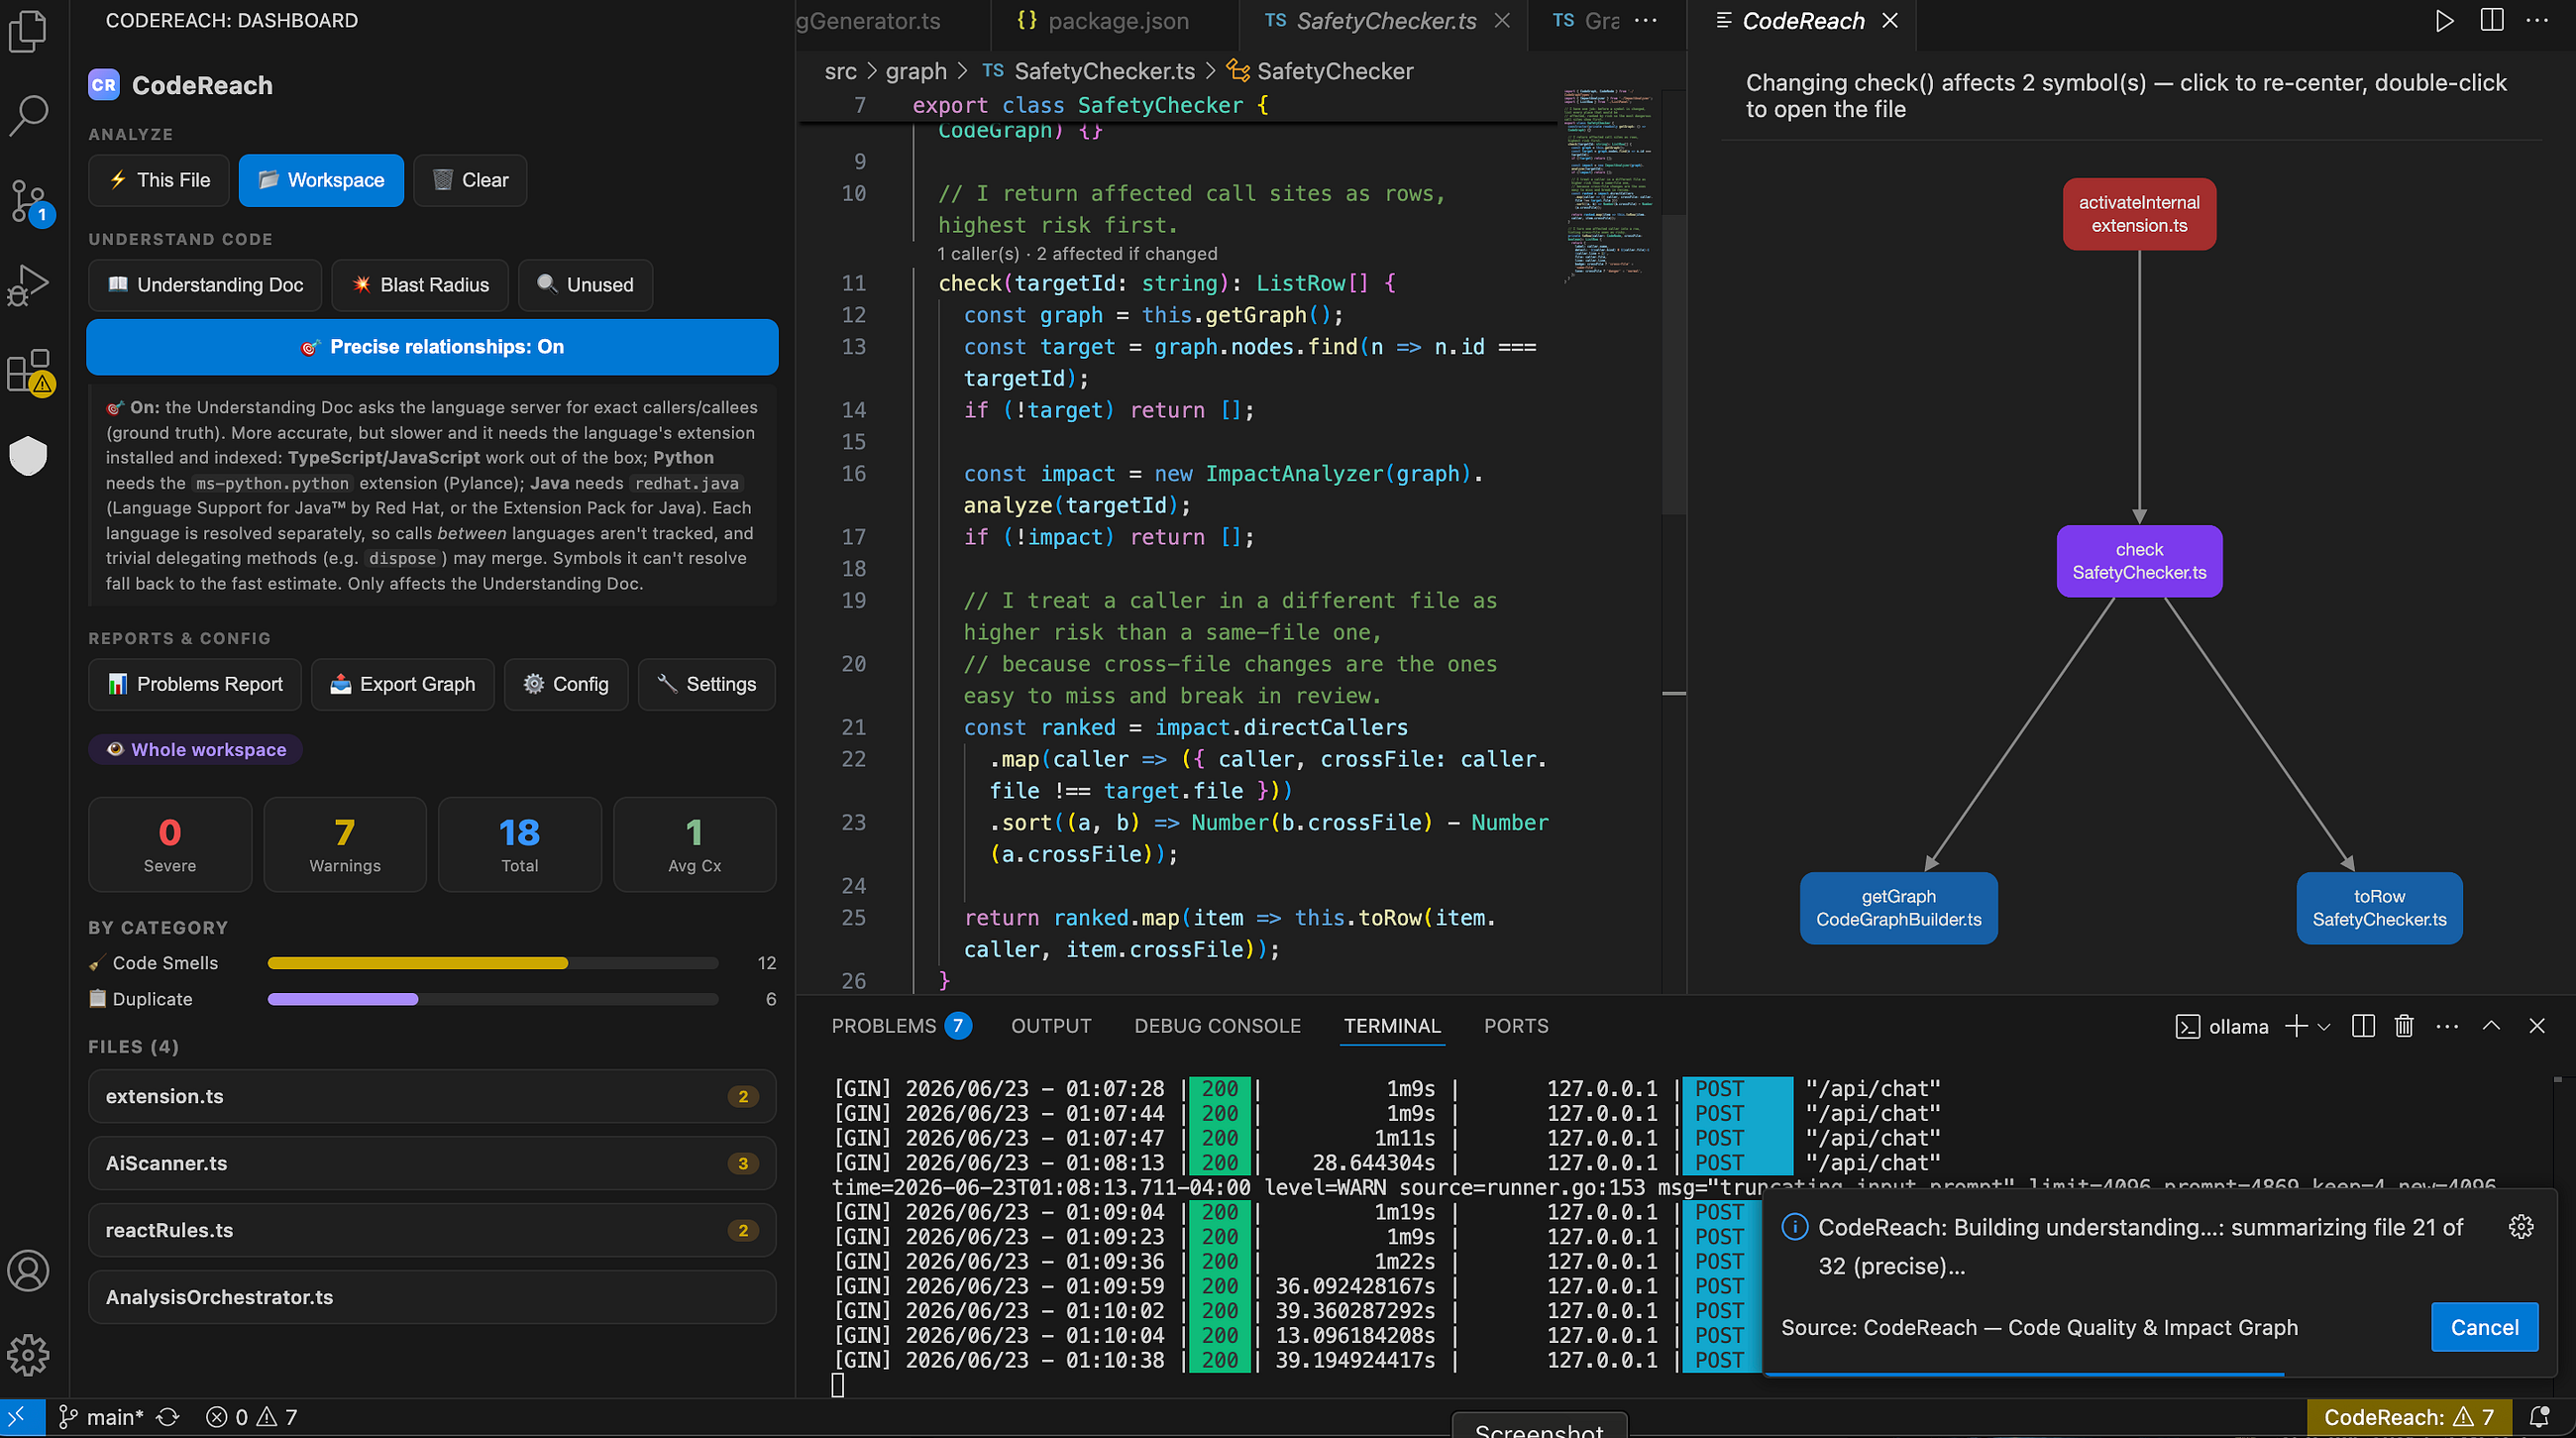Open the Manage gear in activity bar

[28, 1355]
